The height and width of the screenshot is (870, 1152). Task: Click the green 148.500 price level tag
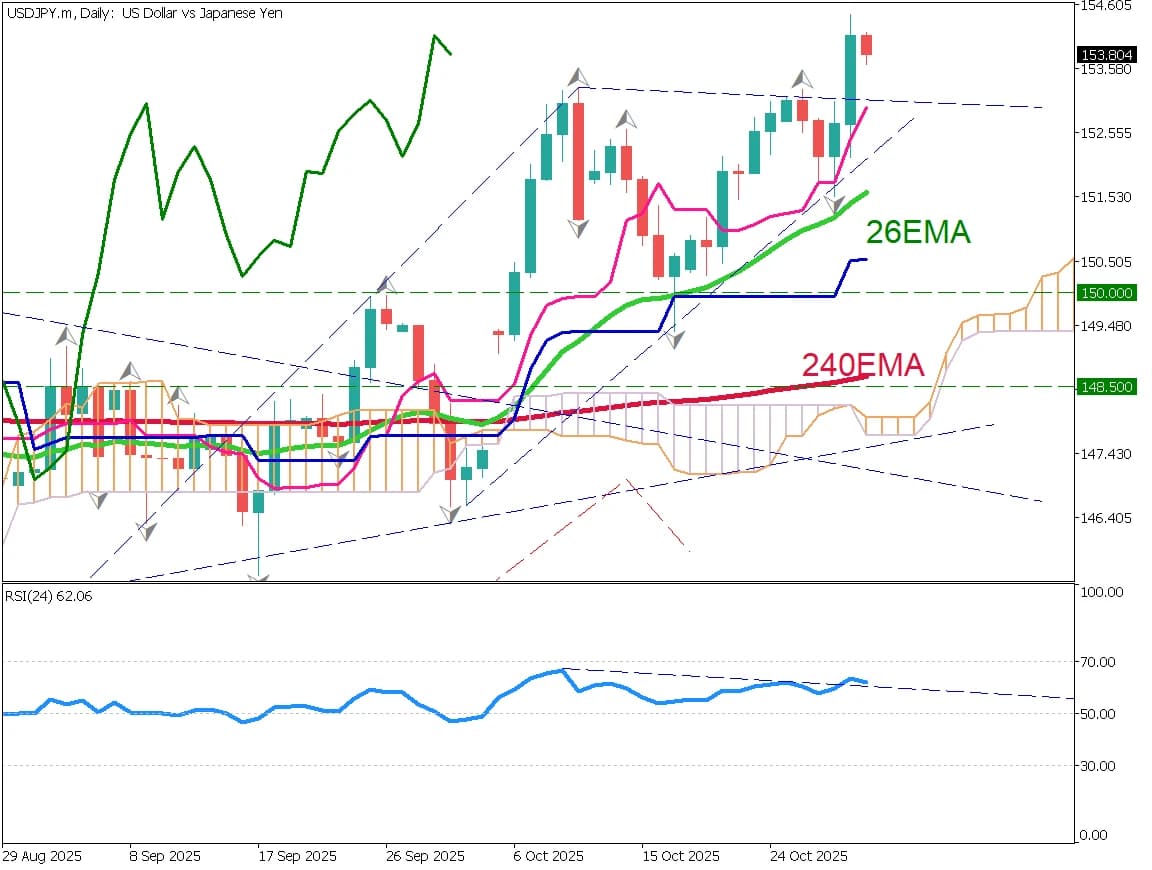click(1105, 386)
